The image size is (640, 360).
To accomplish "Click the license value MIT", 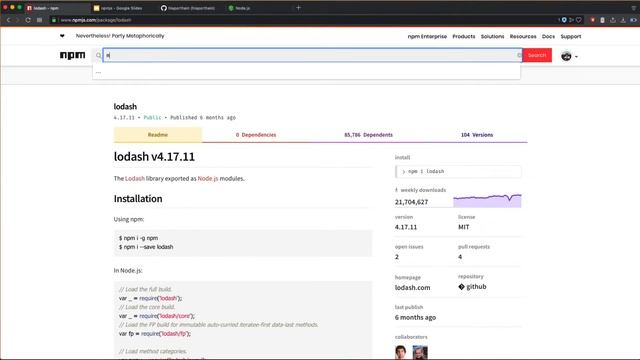I will tap(464, 227).
